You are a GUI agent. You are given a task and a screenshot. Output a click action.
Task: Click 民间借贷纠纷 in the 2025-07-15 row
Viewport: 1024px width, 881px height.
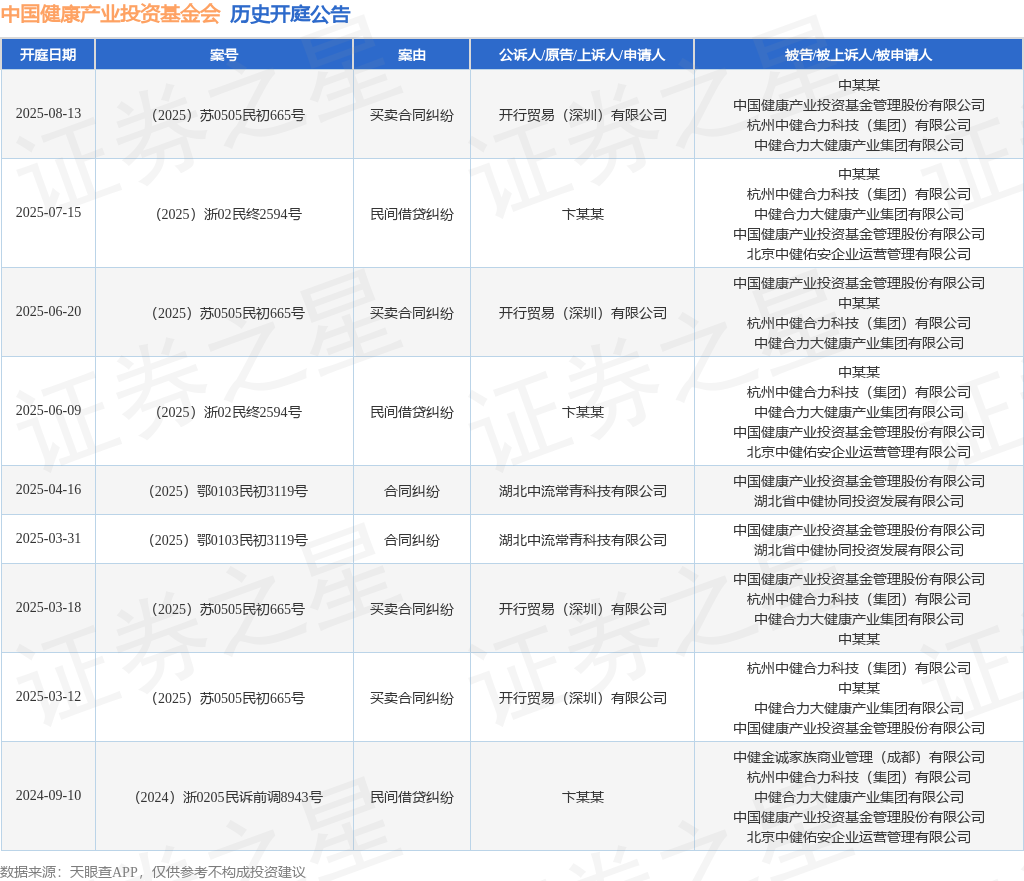(x=411, y=214)
